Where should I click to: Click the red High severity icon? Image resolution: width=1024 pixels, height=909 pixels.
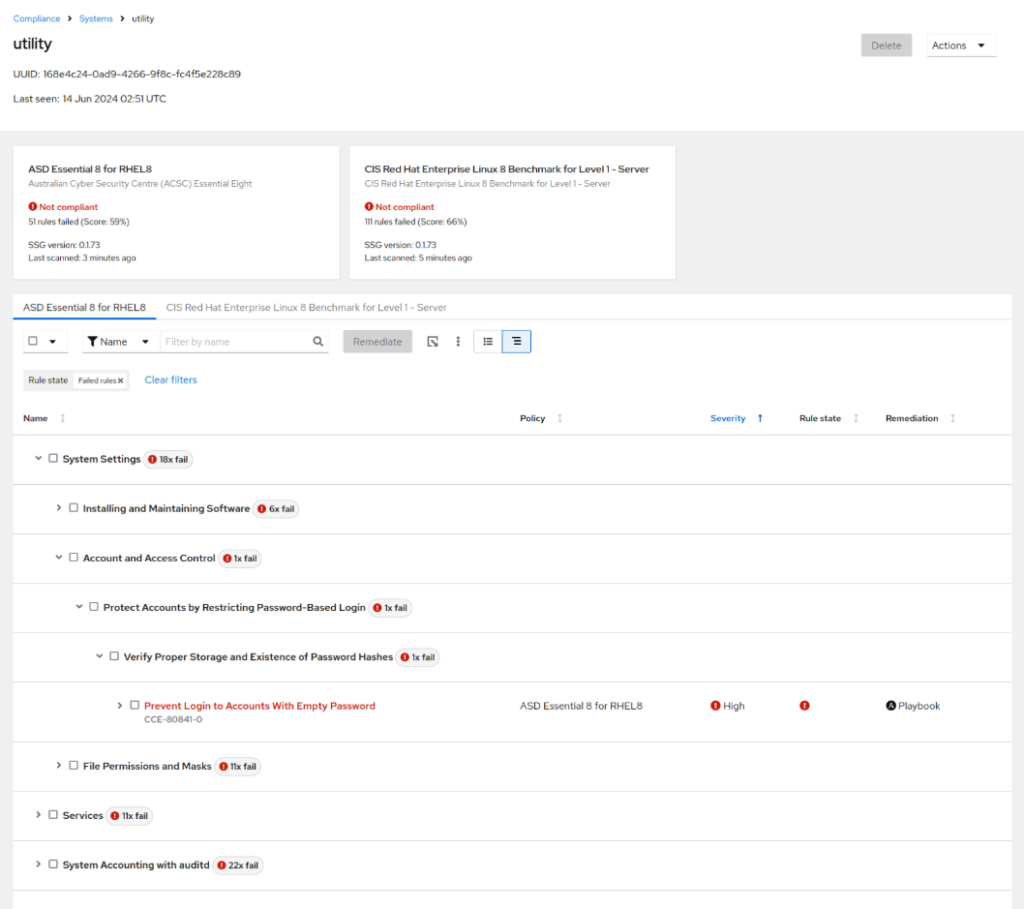point(715,706)
